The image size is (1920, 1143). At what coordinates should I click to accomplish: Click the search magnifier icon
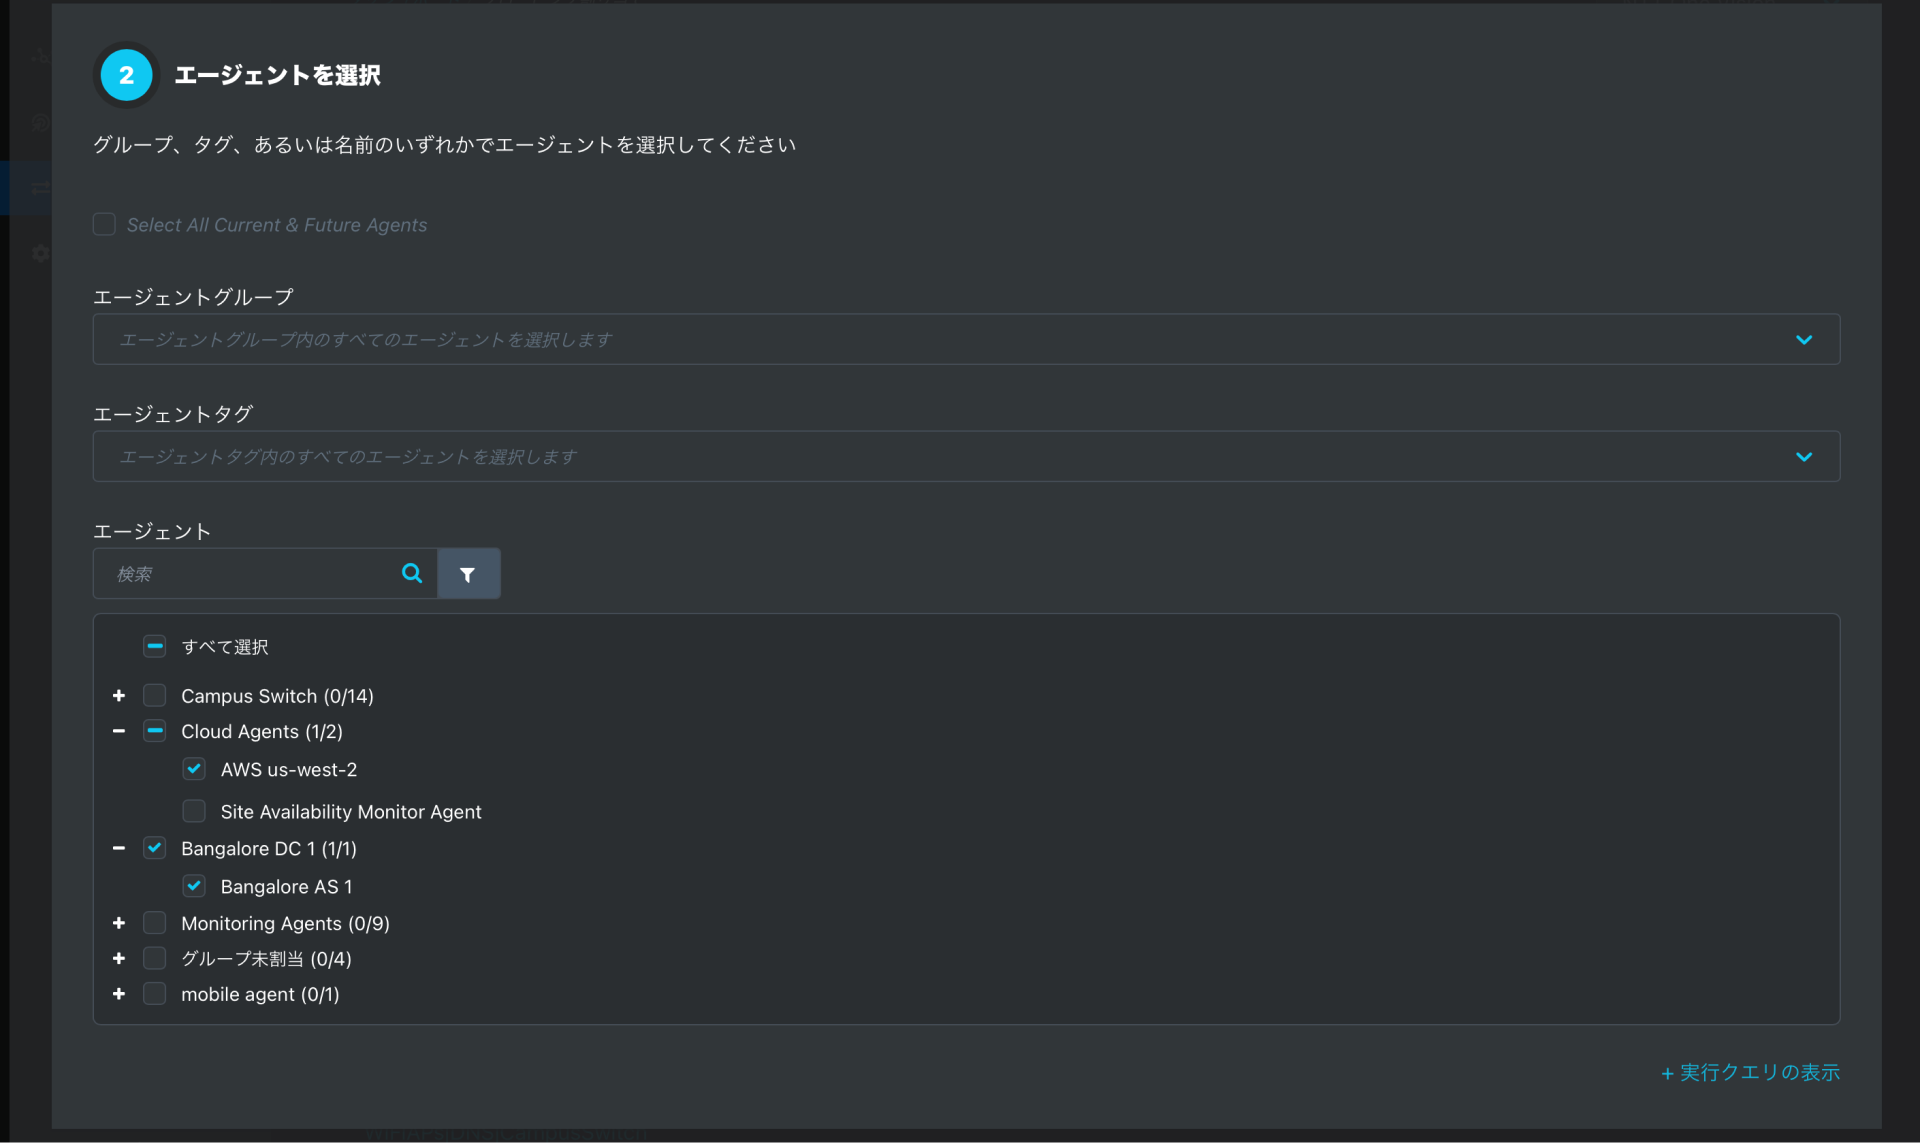411,573
